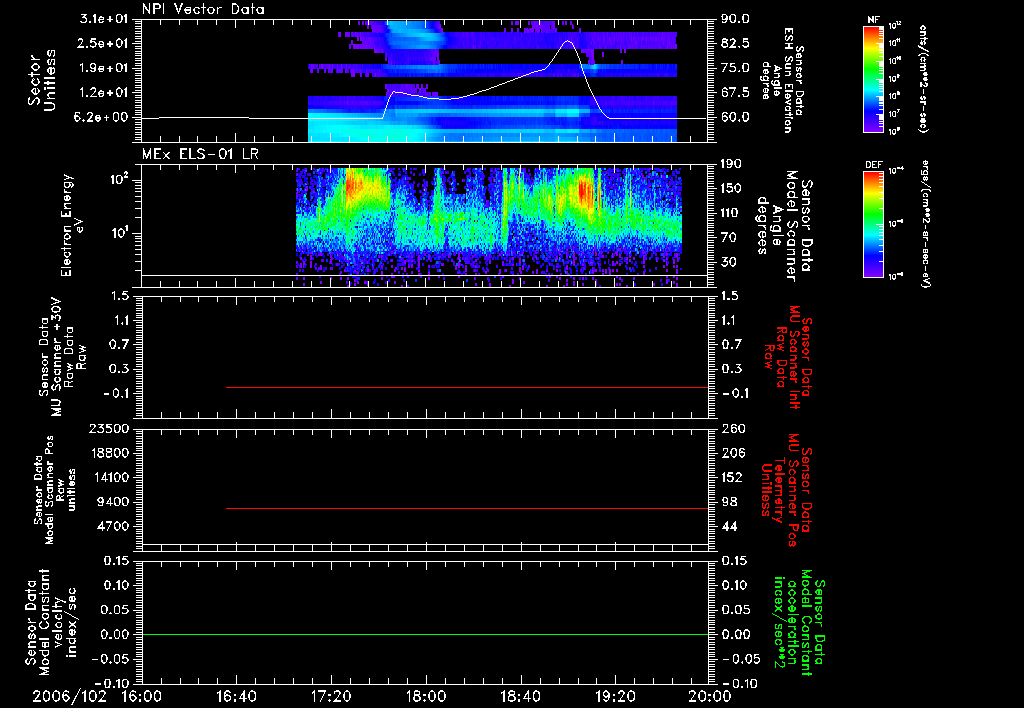Select the 'MEx ELS-01 LR' panel title
1024x708 pixels.
tap(200, 155)
